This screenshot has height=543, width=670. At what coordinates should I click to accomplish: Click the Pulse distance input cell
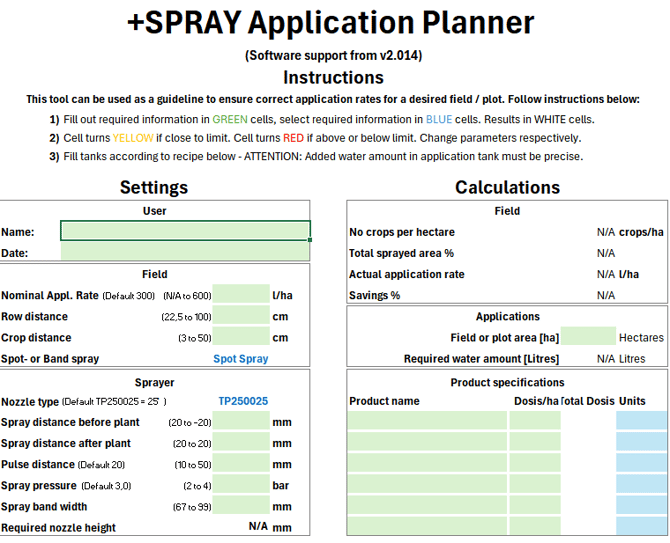click(241, 464)
